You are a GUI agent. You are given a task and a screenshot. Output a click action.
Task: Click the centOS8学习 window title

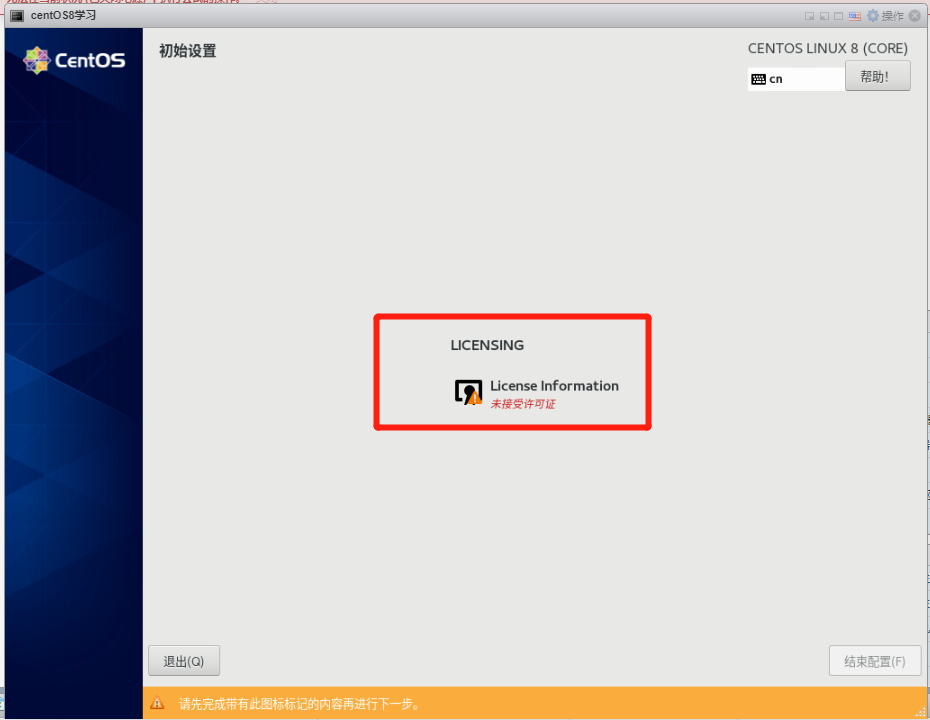[63, 15]
